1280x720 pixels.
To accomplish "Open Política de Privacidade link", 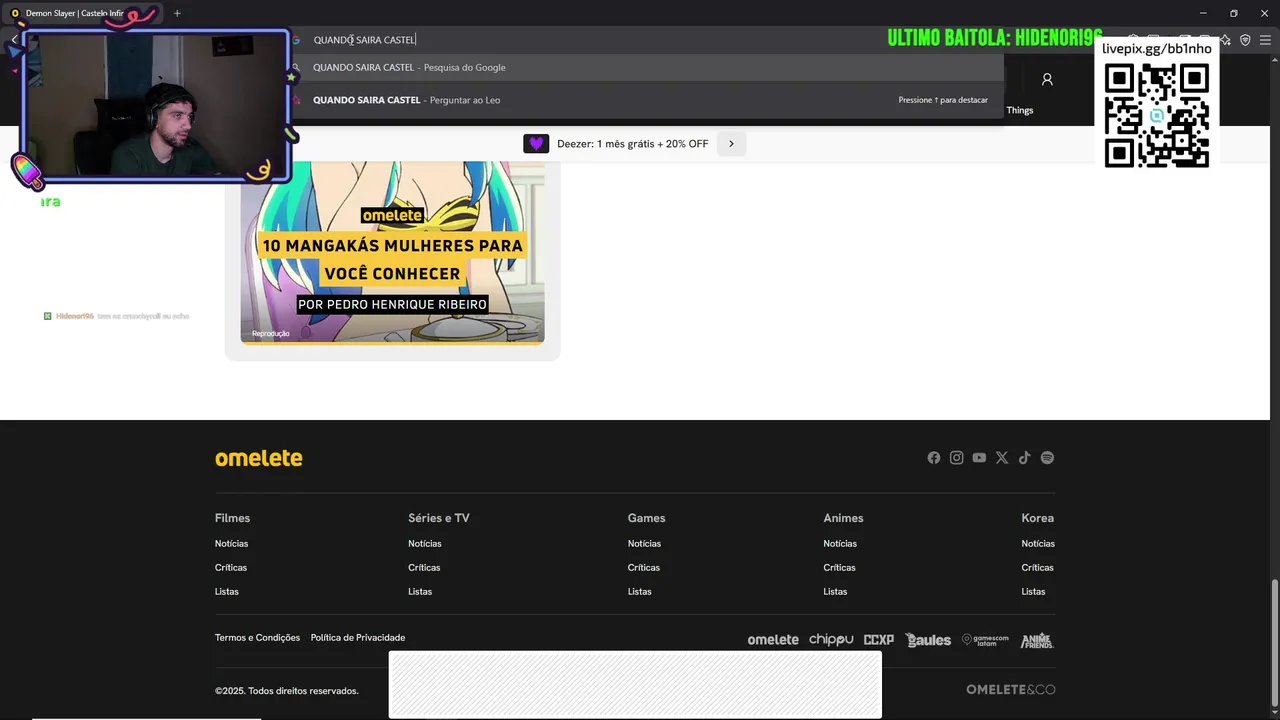I will (x=358, y=638).
